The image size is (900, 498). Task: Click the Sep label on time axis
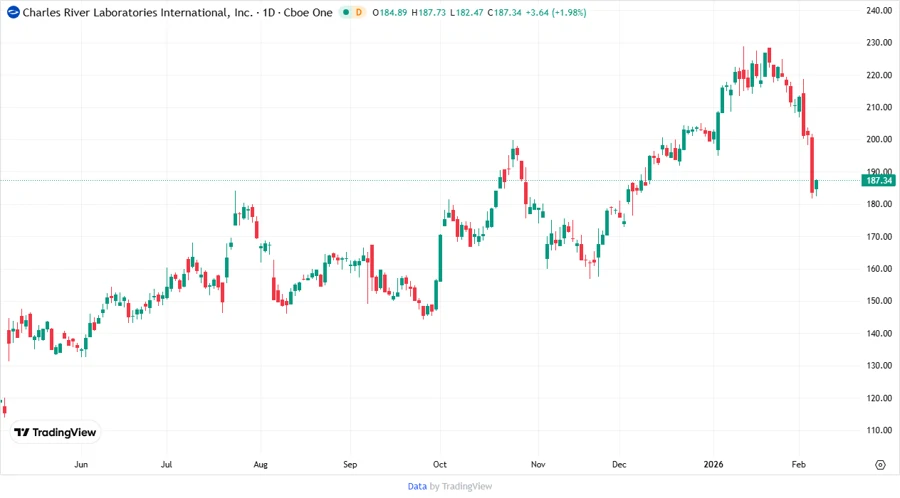point(350,464)
